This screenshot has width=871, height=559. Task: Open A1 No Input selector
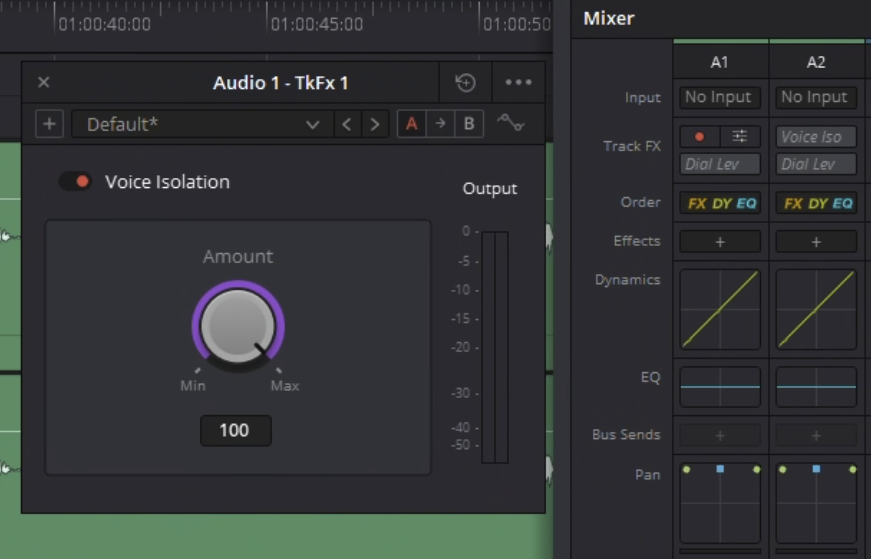tap(719, 97)
